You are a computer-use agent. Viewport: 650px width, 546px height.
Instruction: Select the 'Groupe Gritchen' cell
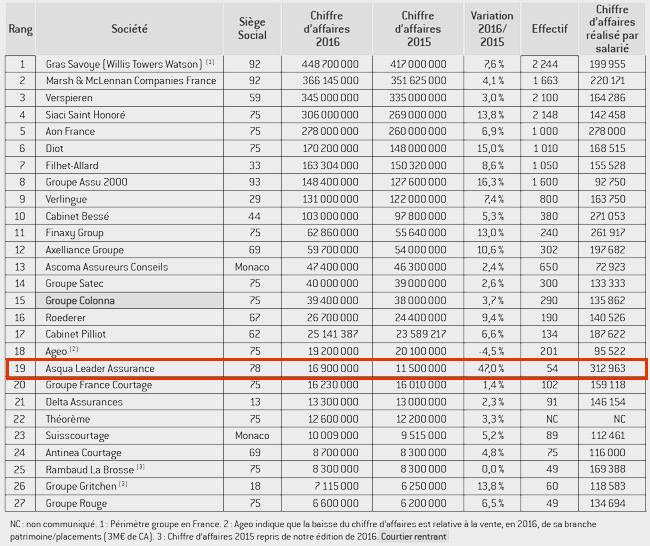click(129, 486)
